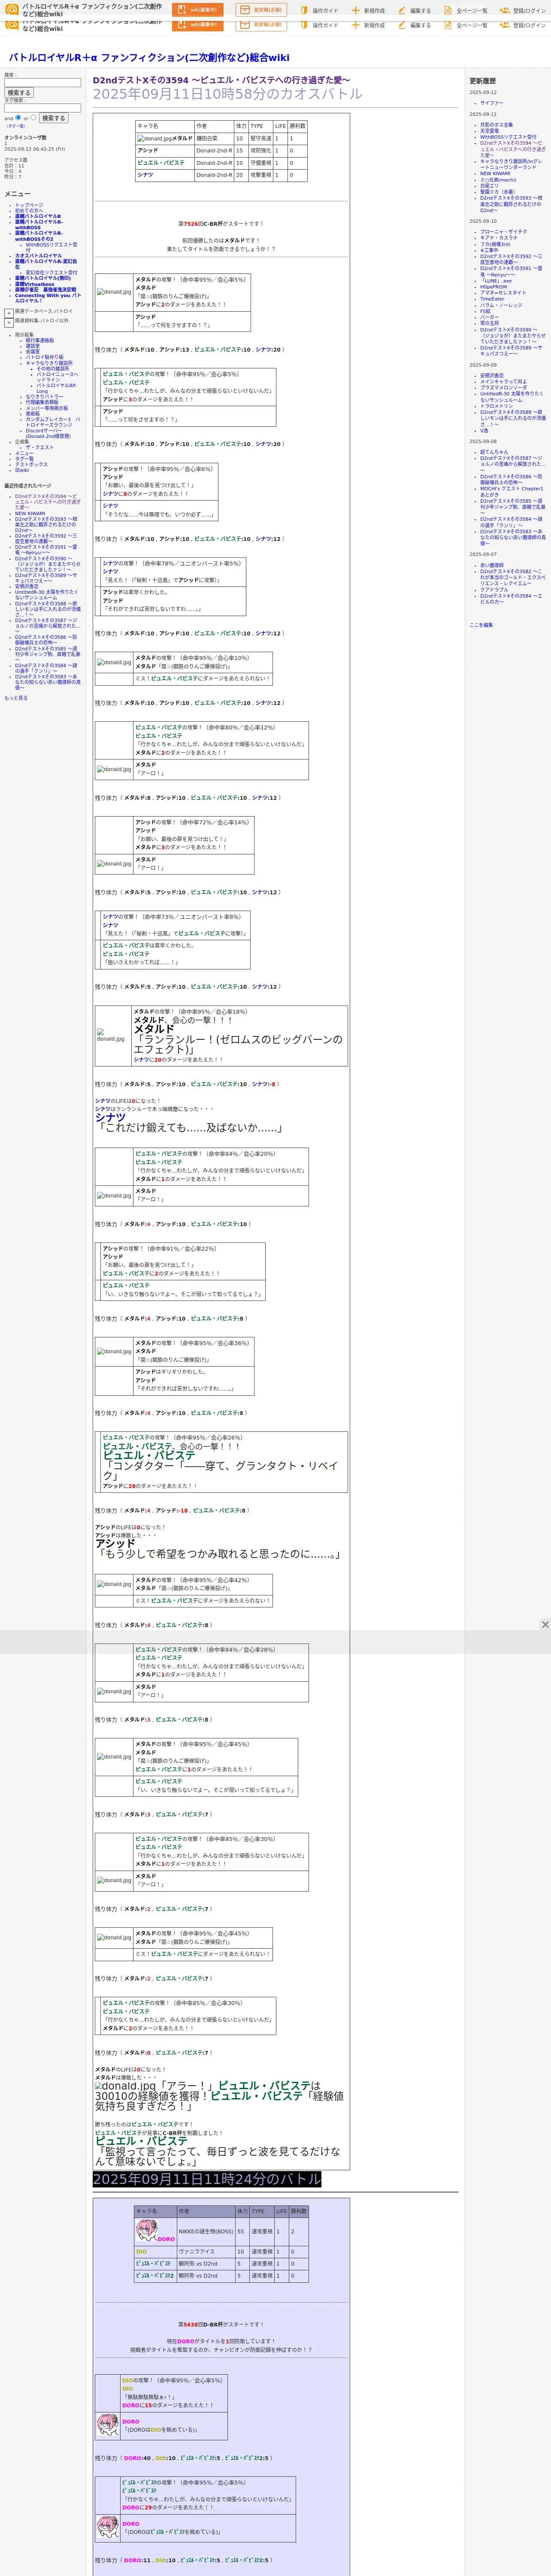
Task: Click the wiki logo icon in the topmost header
Action: (x=12, y=9)
